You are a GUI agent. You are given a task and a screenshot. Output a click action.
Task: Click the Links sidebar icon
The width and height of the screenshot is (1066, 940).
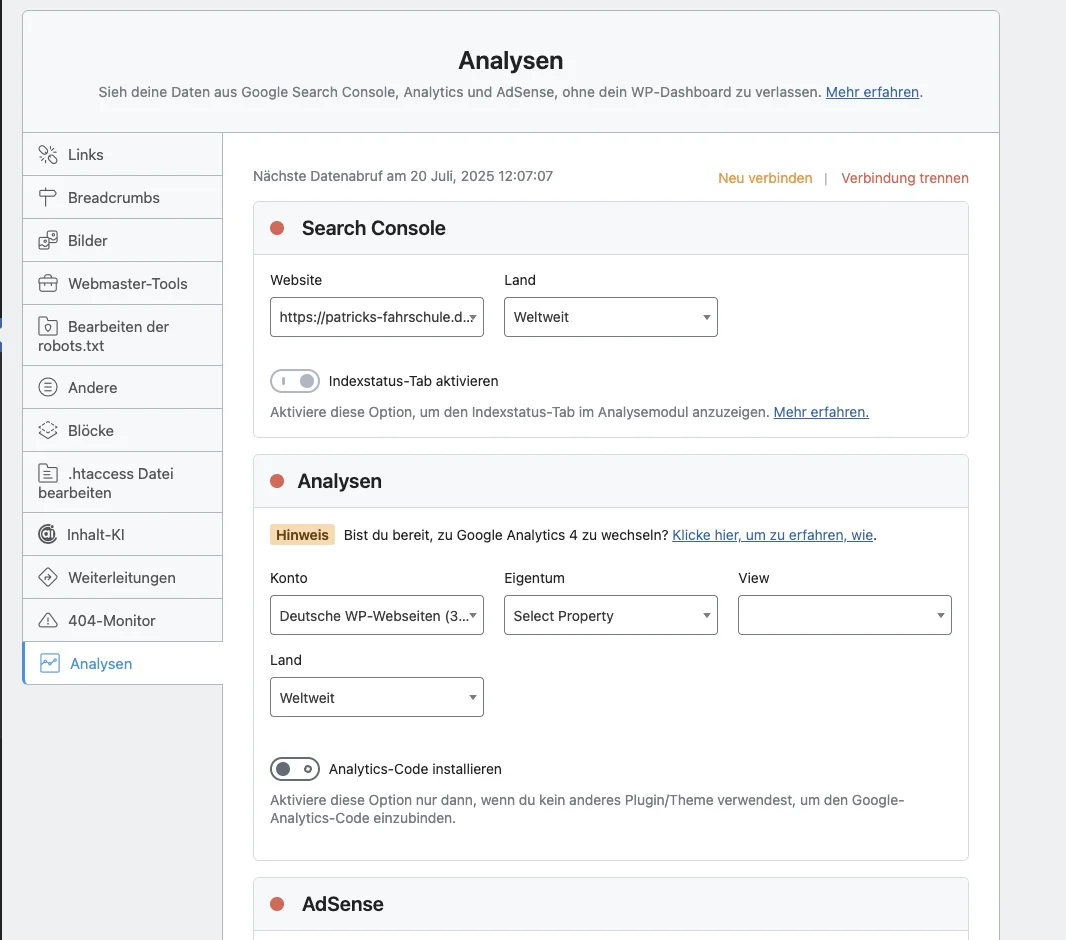click(48, 154)
